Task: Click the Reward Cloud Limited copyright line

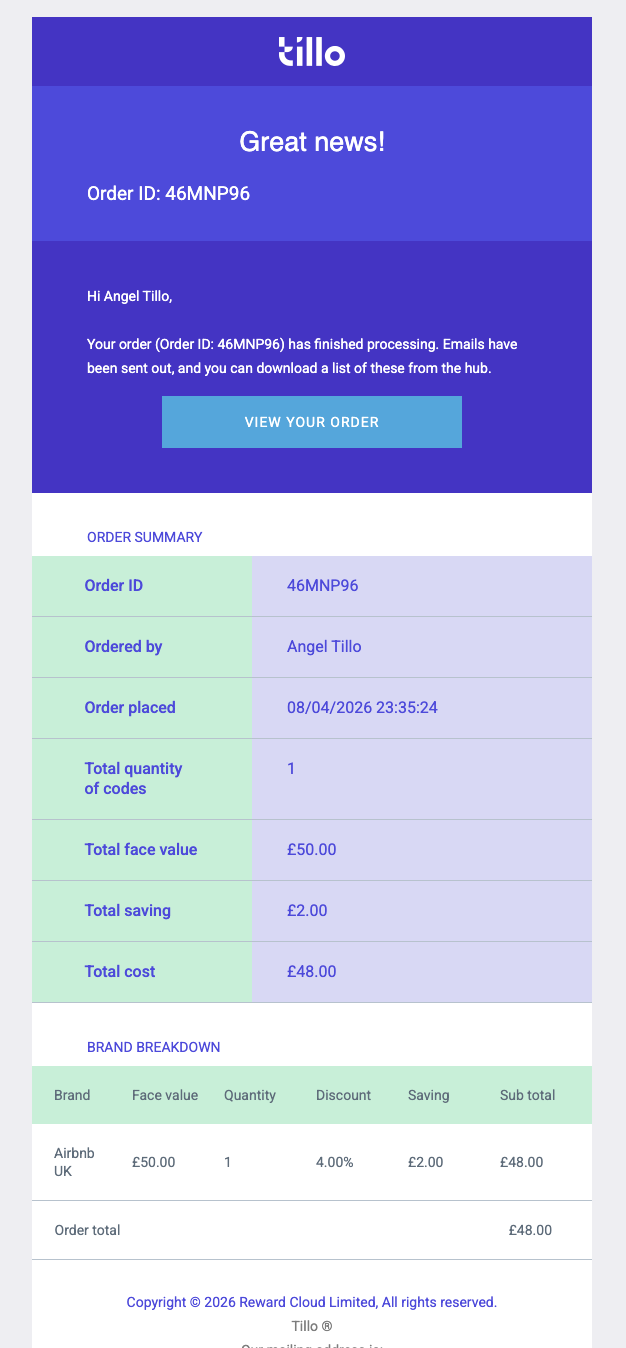Action: (x=311, y=1302)
